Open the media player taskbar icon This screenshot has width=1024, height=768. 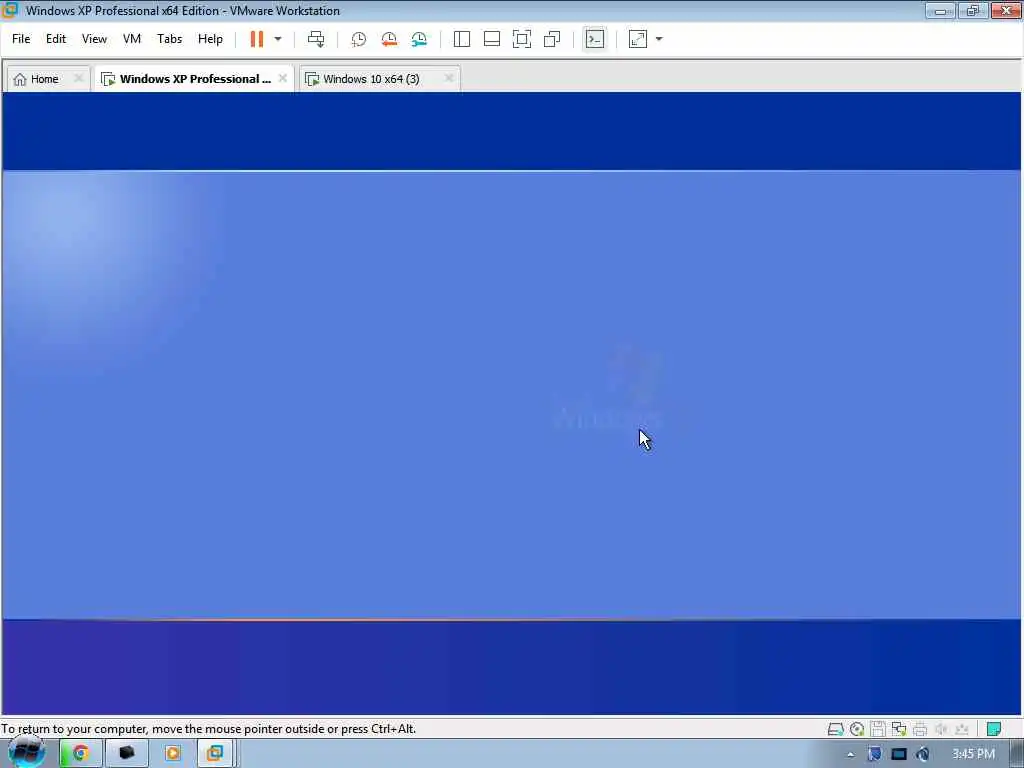172,754
